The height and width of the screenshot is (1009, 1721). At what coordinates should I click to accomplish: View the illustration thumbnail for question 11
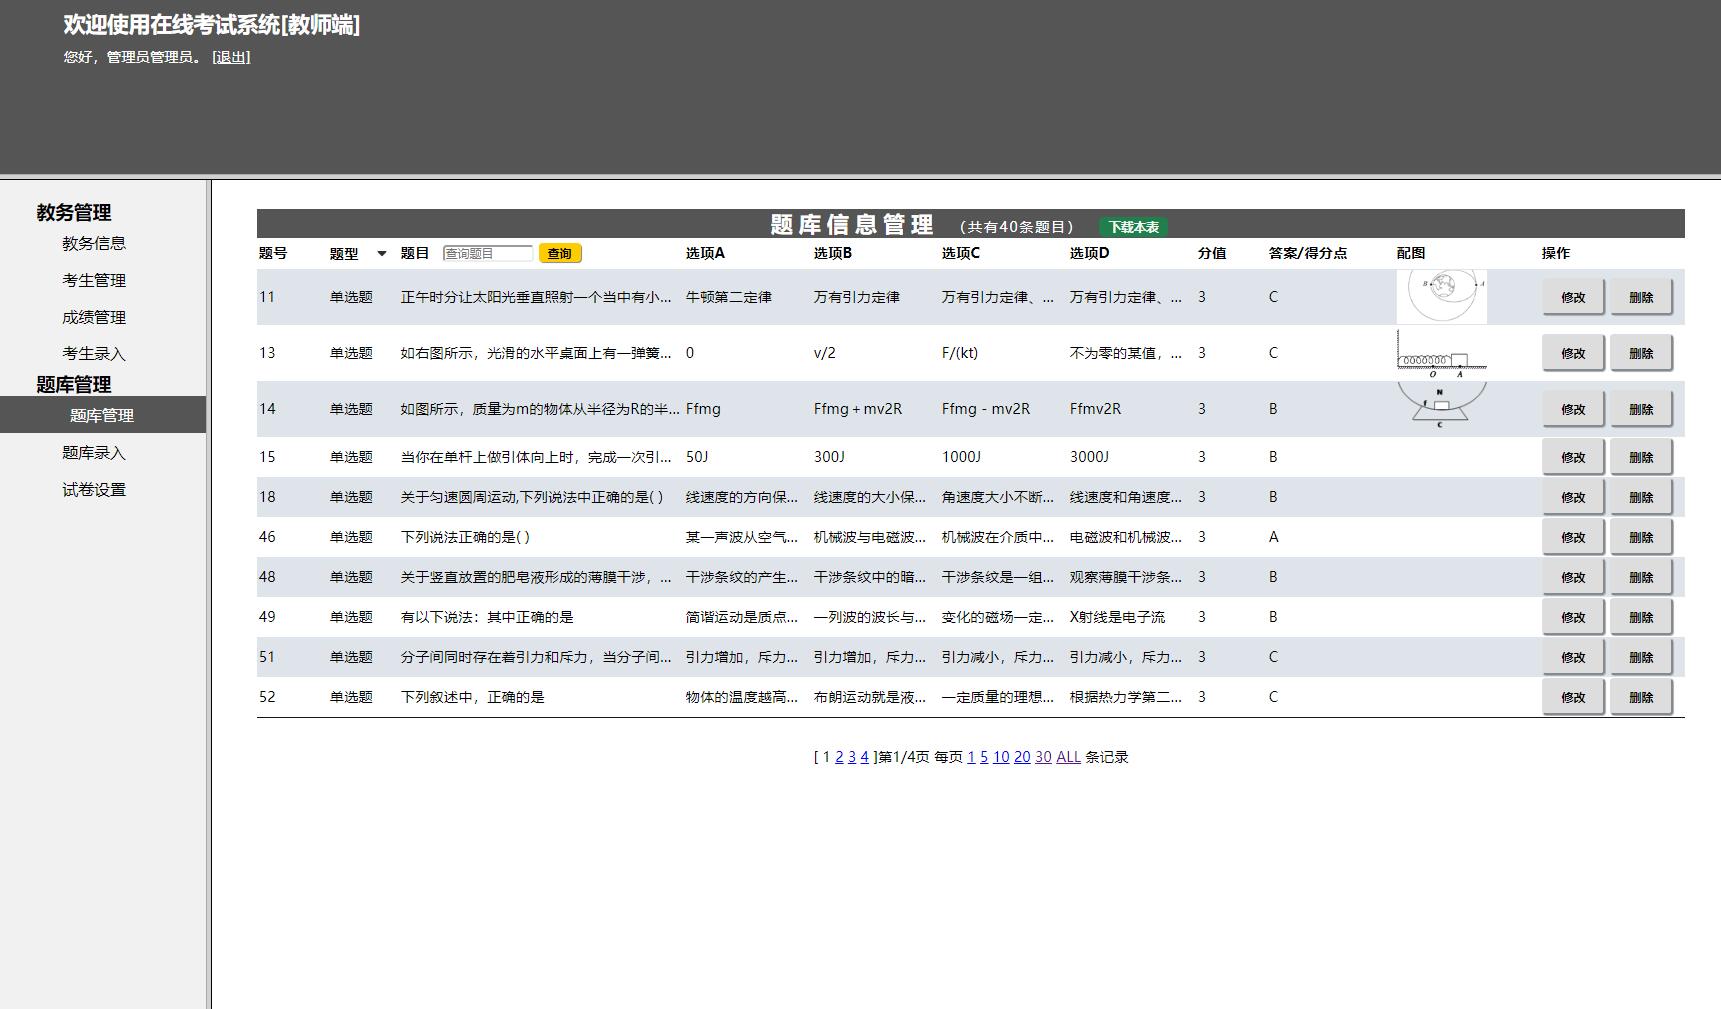(x=1440, y=296)
